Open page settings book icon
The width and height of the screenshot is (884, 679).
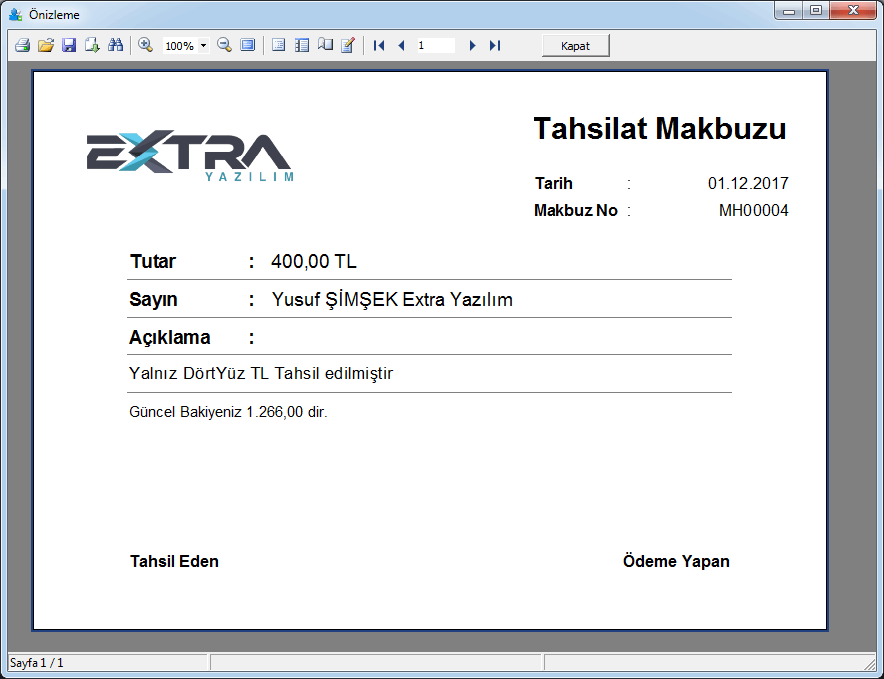point(325,45)
